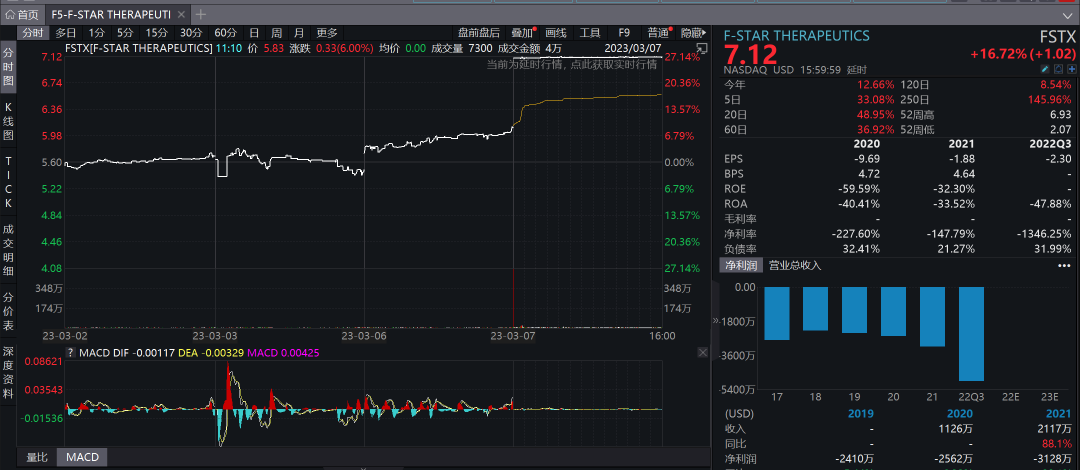The image size is (1080, 470).
Task: Click the delayed quote notice for realtime data
Action: (572, 64)
